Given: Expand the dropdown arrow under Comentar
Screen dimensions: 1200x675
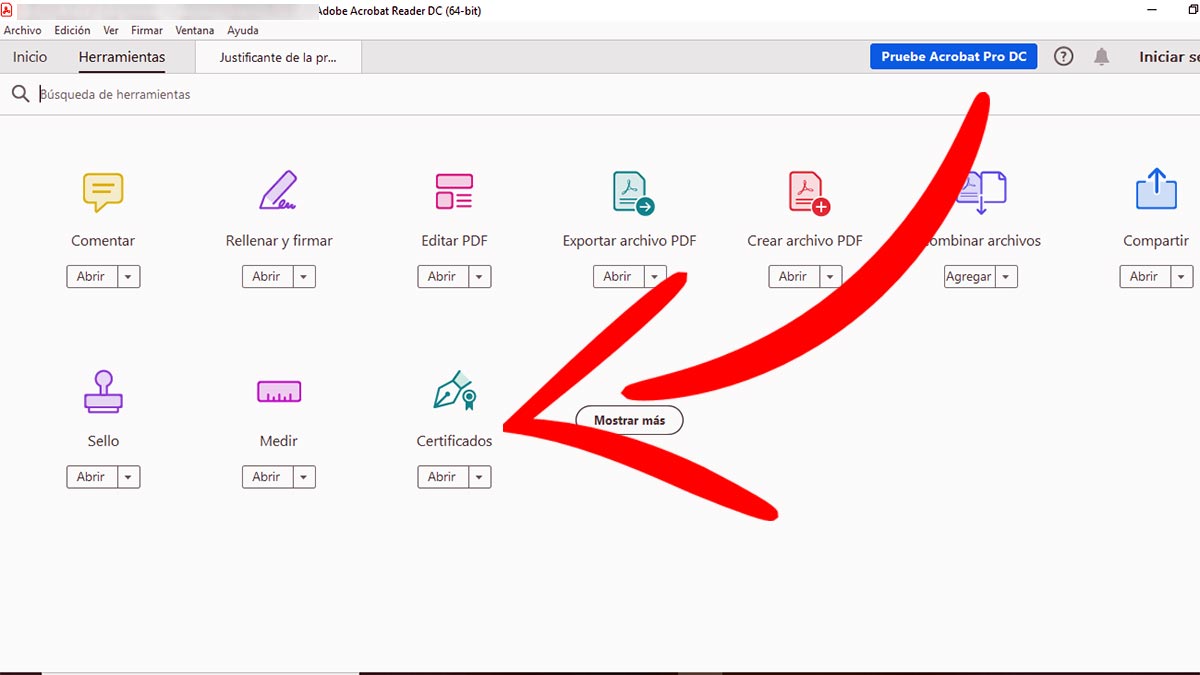Looking at the screenshot, I should [x=129, y=277].
